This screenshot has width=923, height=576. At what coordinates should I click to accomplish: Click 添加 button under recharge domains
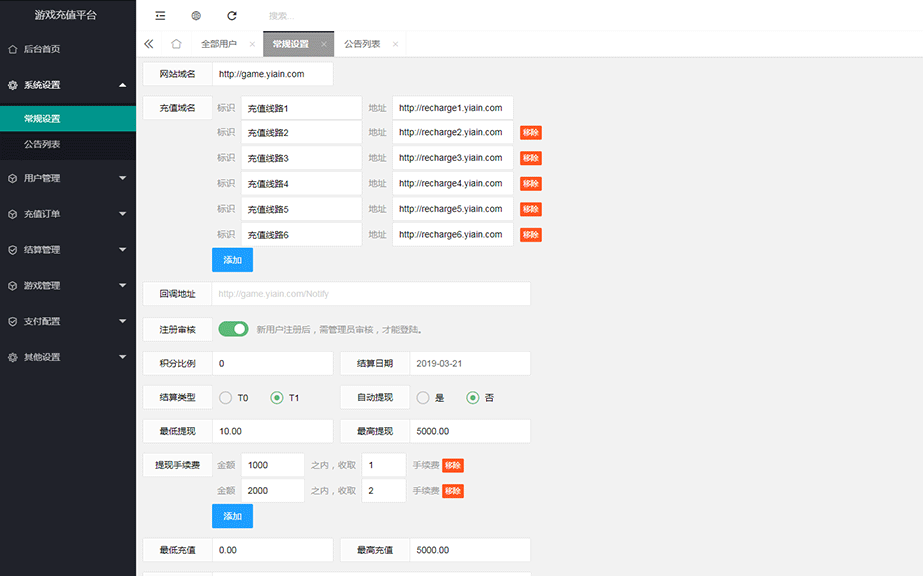pos(232,260)
